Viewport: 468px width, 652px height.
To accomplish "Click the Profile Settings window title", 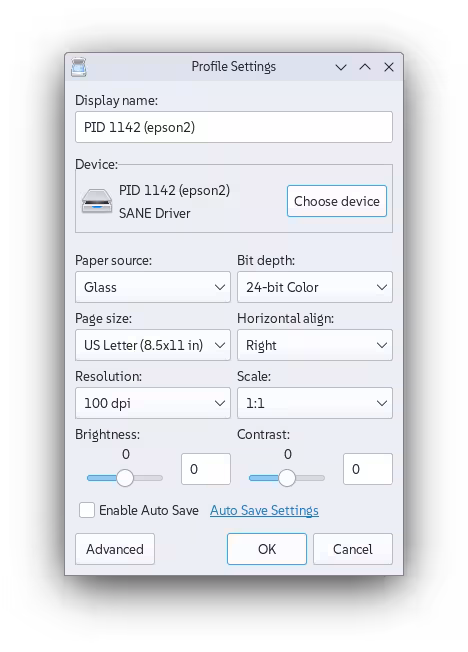I will coord(233,67).
